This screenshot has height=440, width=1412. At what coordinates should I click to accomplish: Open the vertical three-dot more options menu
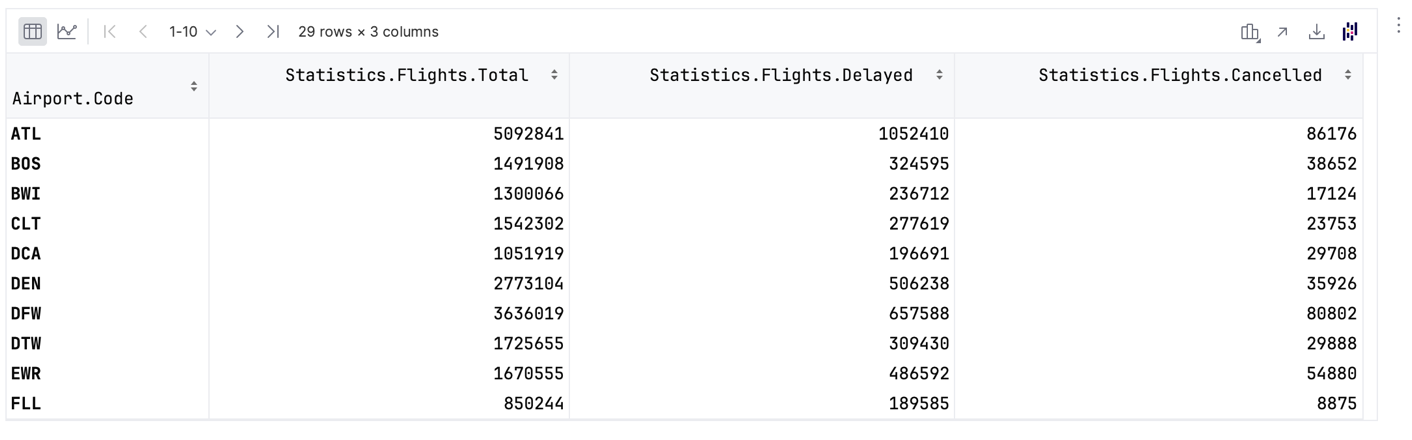click(x=1398, y=26)
